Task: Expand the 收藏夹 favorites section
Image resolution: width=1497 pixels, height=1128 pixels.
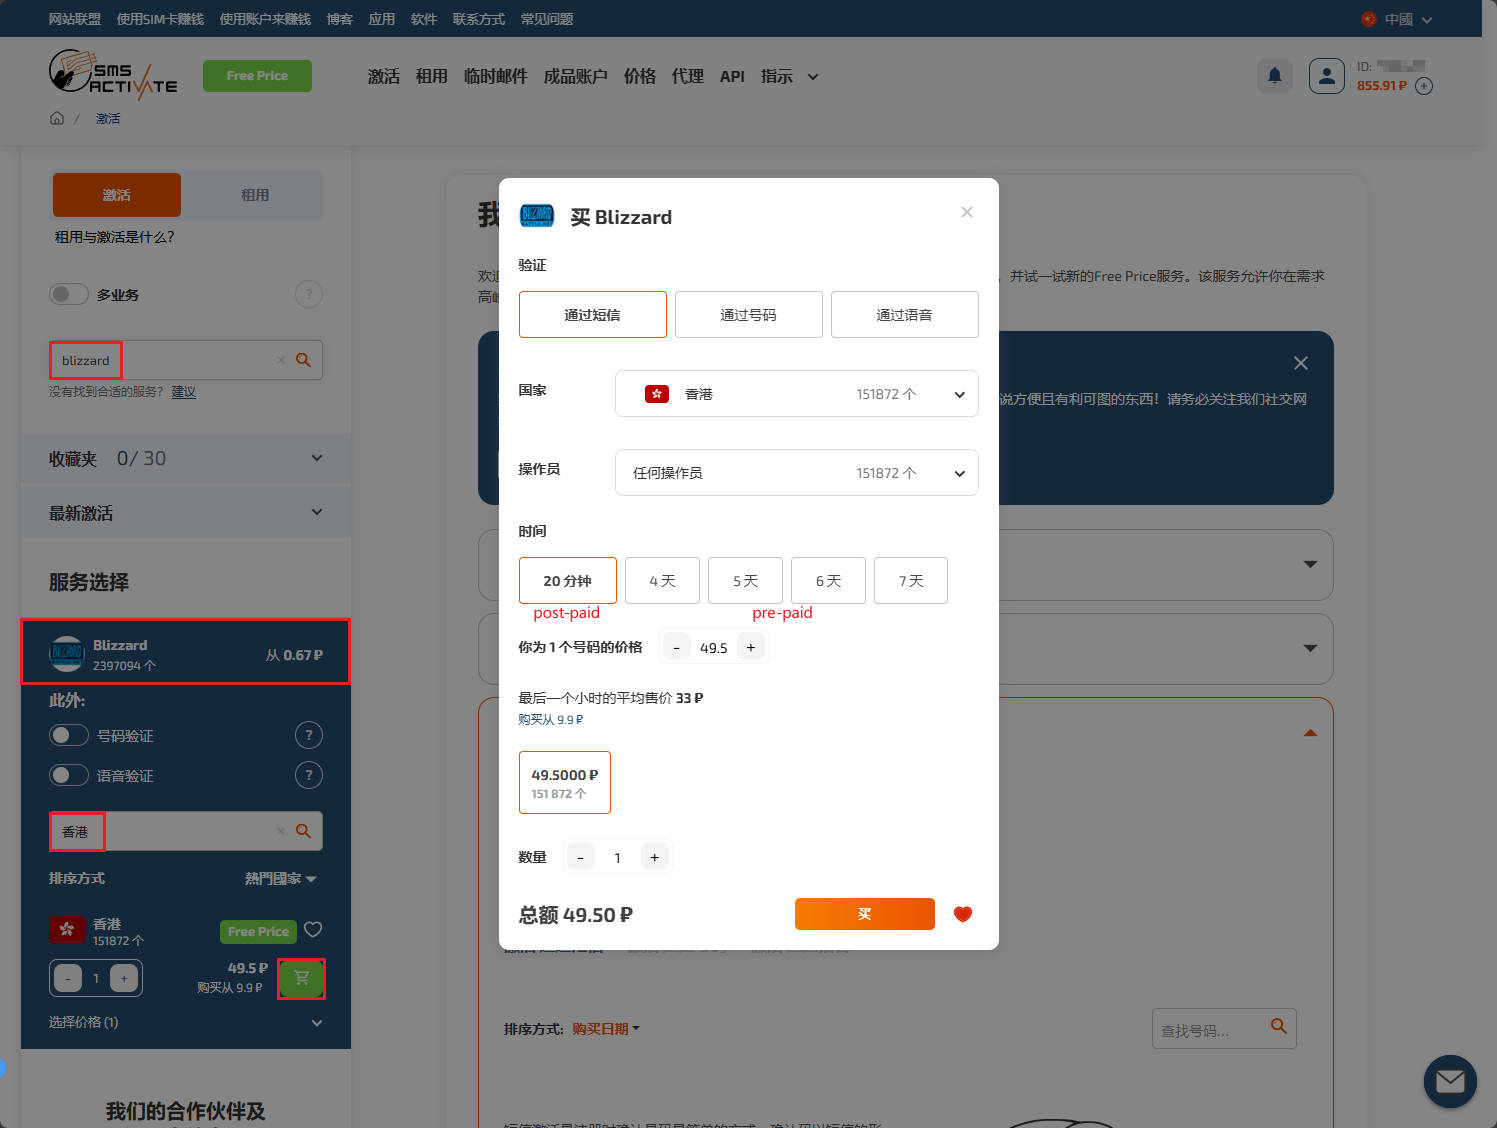Action: 186,458
